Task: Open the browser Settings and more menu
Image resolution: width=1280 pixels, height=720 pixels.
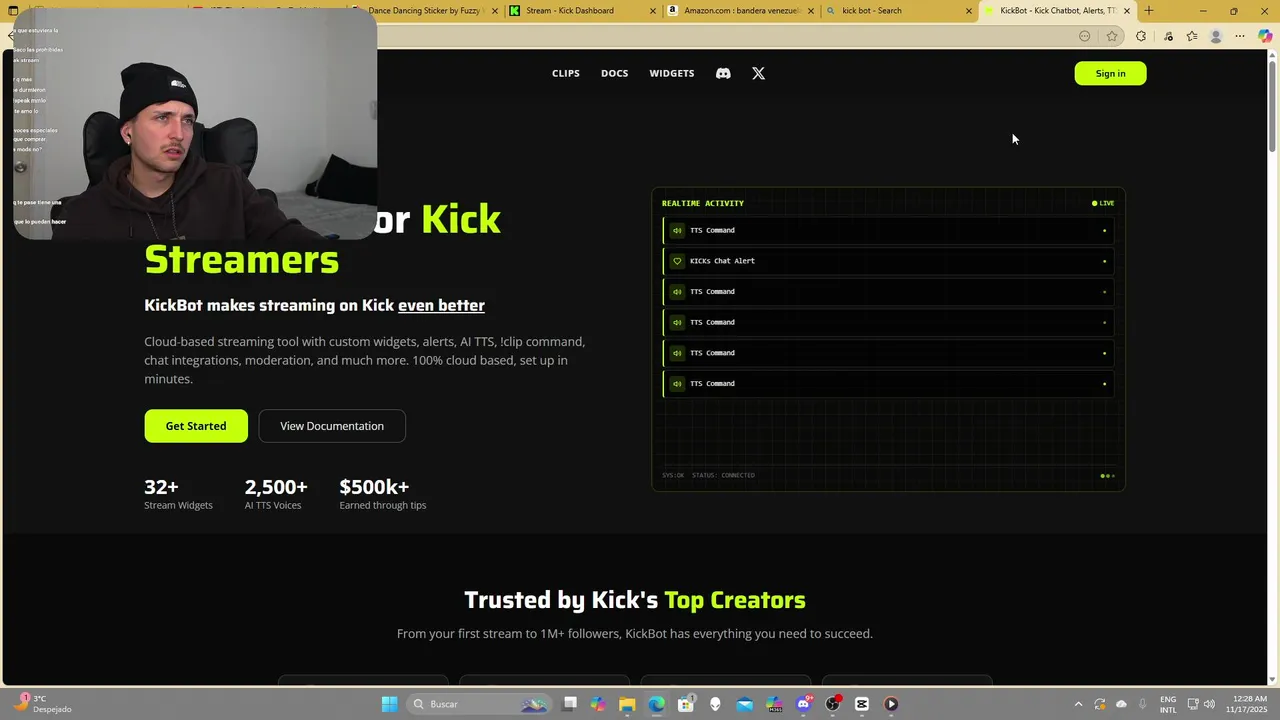Action: pos(1240,36)
